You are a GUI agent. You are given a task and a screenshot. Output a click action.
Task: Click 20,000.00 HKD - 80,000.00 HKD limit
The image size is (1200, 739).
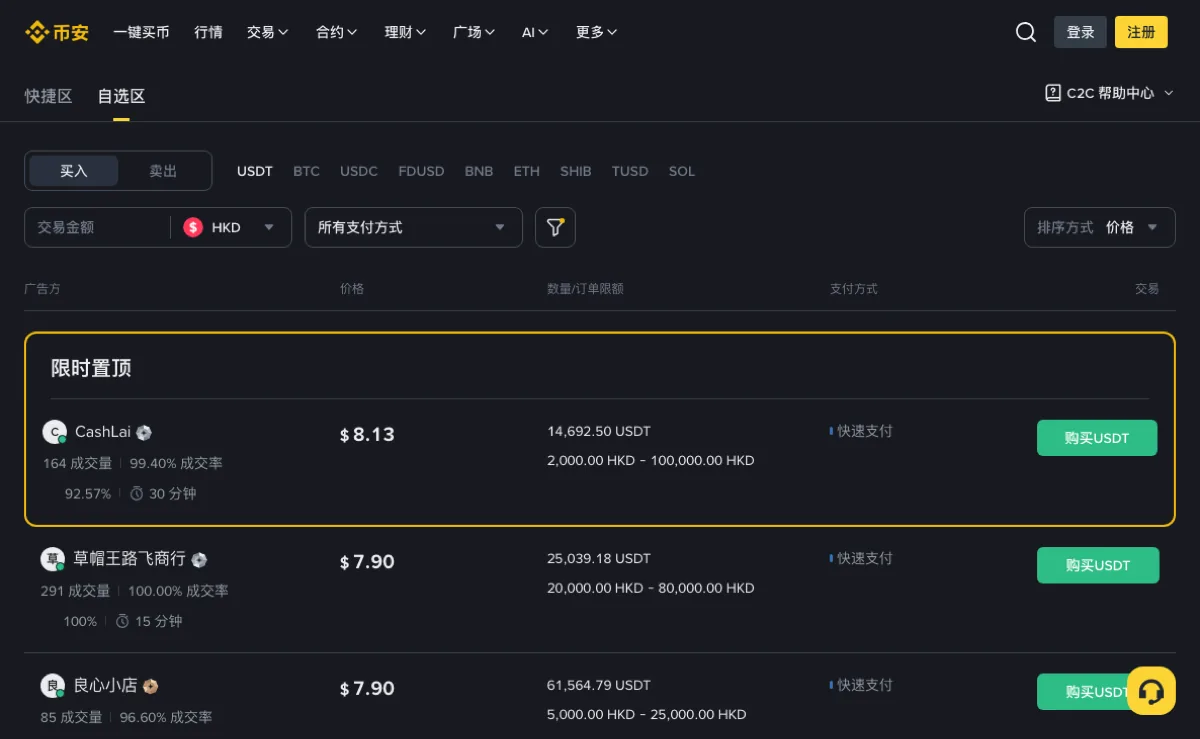point(651,588)
